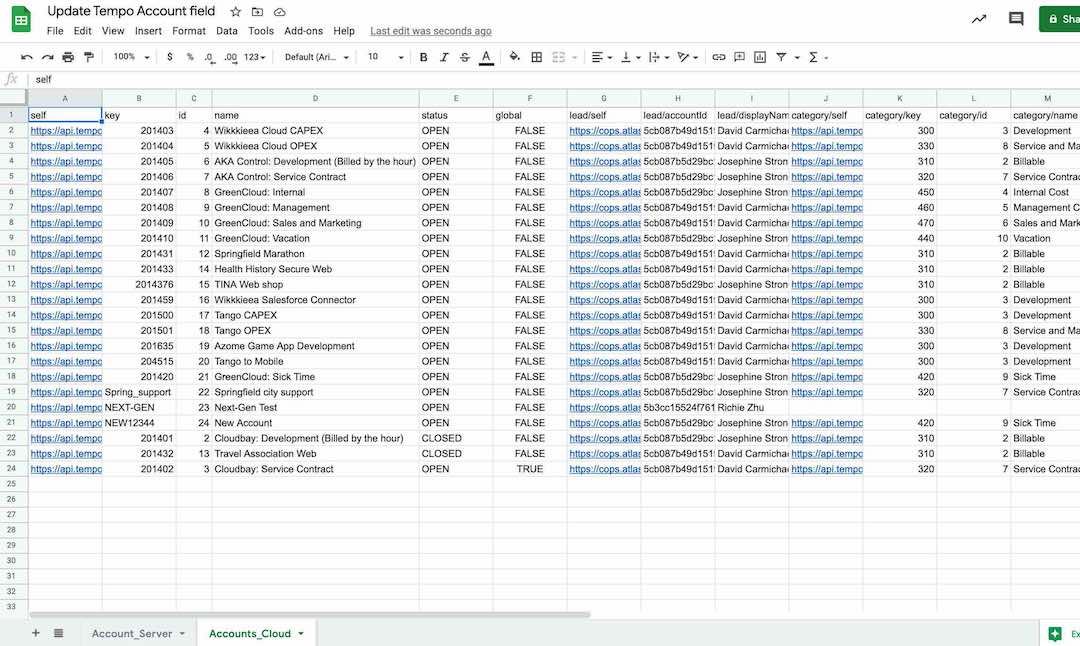Toggle italic formatting
The height and width of the screenshot is (646, 1080).
tap(444, 57)
